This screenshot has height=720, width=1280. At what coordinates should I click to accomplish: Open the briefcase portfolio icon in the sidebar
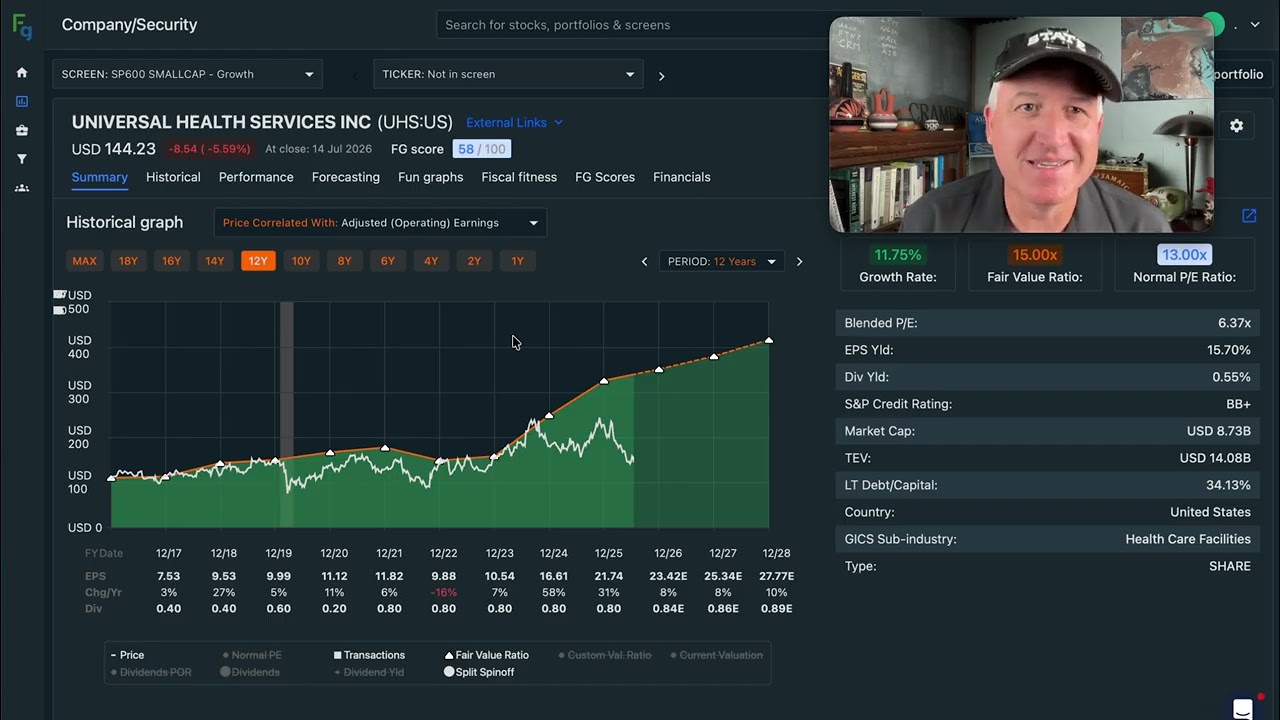[x=22, y=130]
